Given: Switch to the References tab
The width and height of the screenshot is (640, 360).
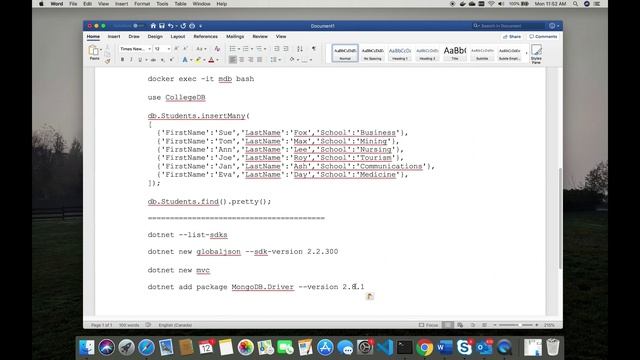Looking at the screenshot, I should [205, 36].
